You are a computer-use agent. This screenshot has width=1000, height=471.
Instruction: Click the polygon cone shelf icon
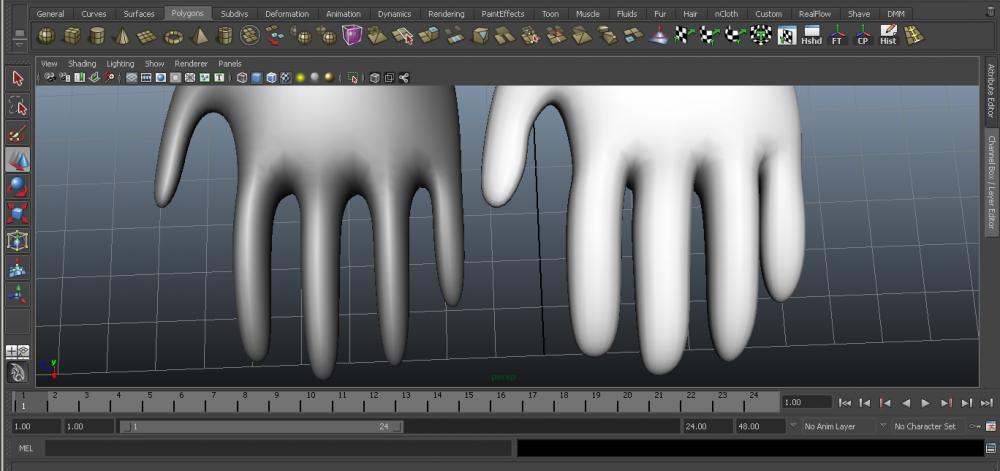121,36
